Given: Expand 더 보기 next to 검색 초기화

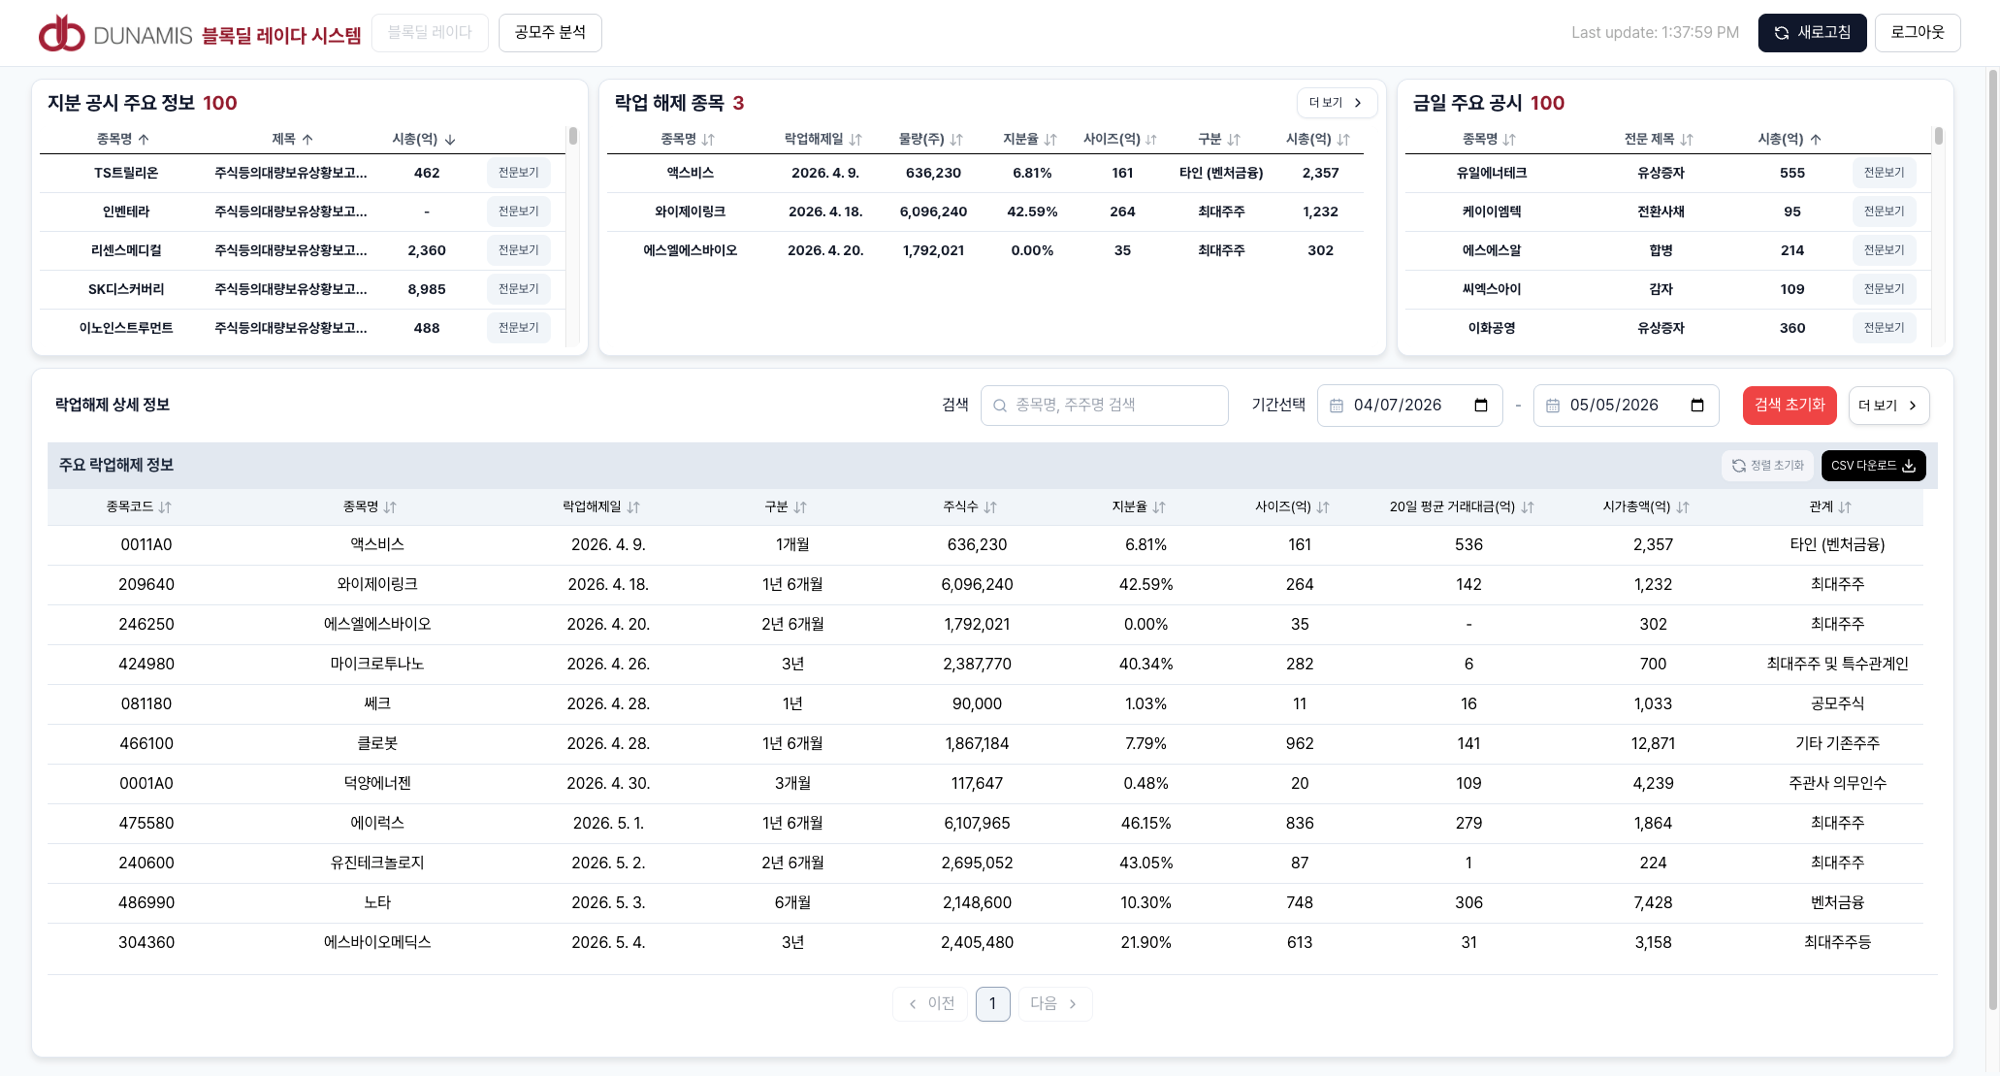Looking at the screenshot, I should click(x=1888, y=405).
